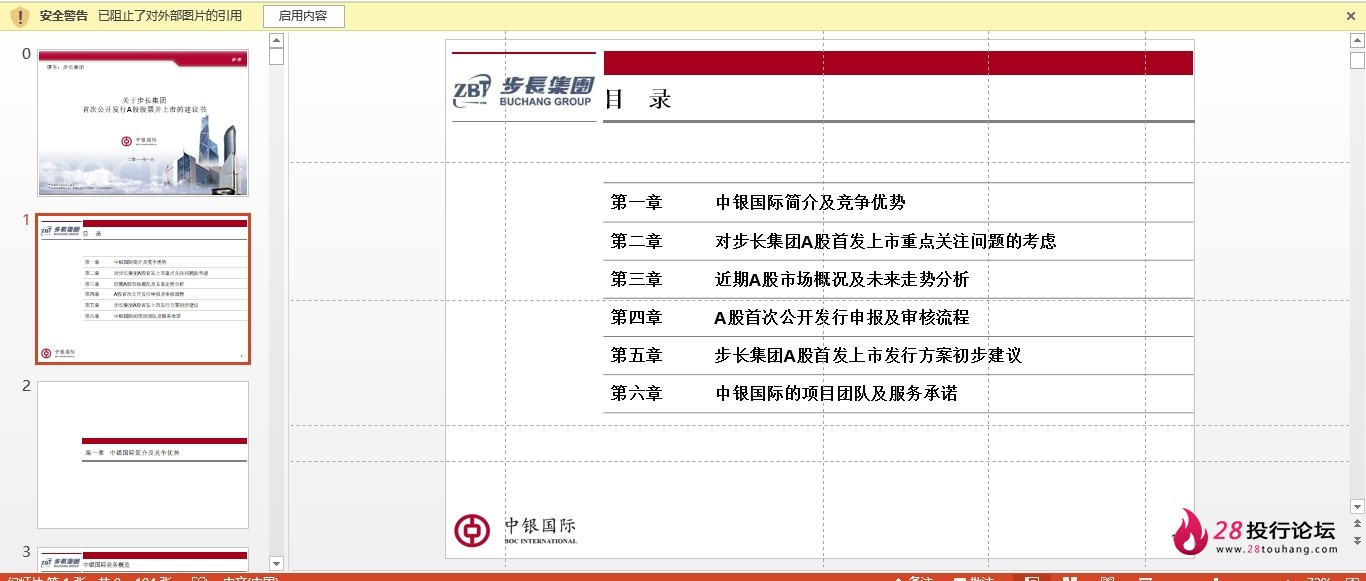Click the text 近期A股市场概况及未来走势分析

coord(842,279)
